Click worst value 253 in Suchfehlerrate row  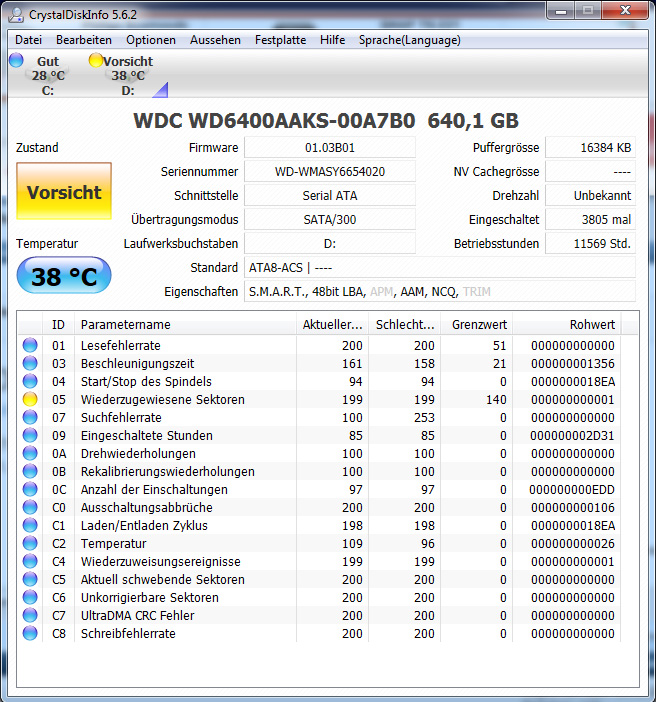coord(424,418)
